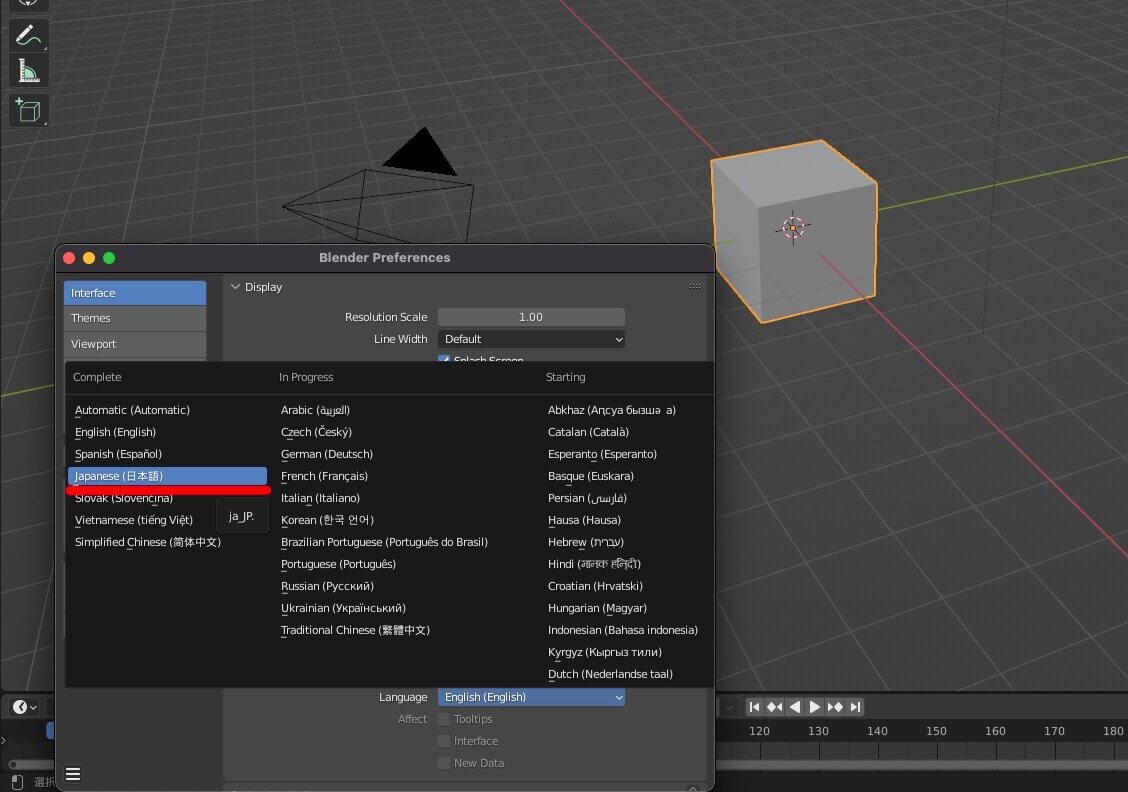Image resolution: width=1128 pixels, height=792 pixels.
Task: Enable the Tooltips checkbox under Affect
Action: (443, 718)
